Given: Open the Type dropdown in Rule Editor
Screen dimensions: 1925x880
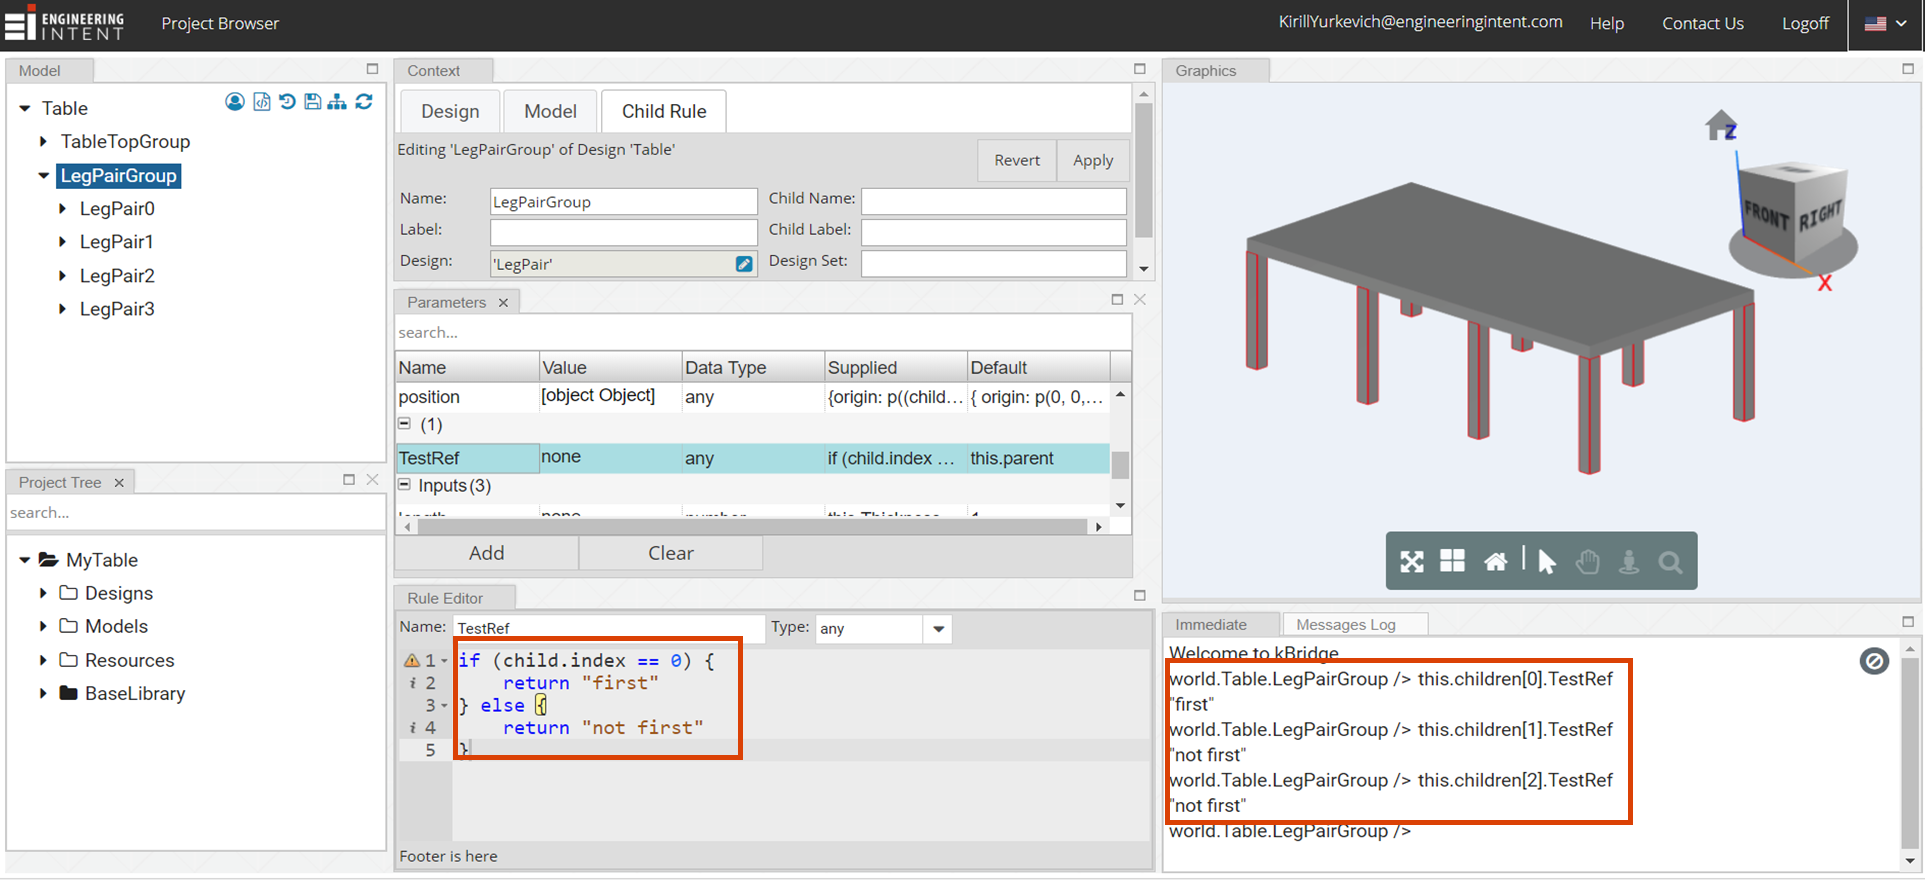Looking at the screenshot, I should click(x=938, y=629).
